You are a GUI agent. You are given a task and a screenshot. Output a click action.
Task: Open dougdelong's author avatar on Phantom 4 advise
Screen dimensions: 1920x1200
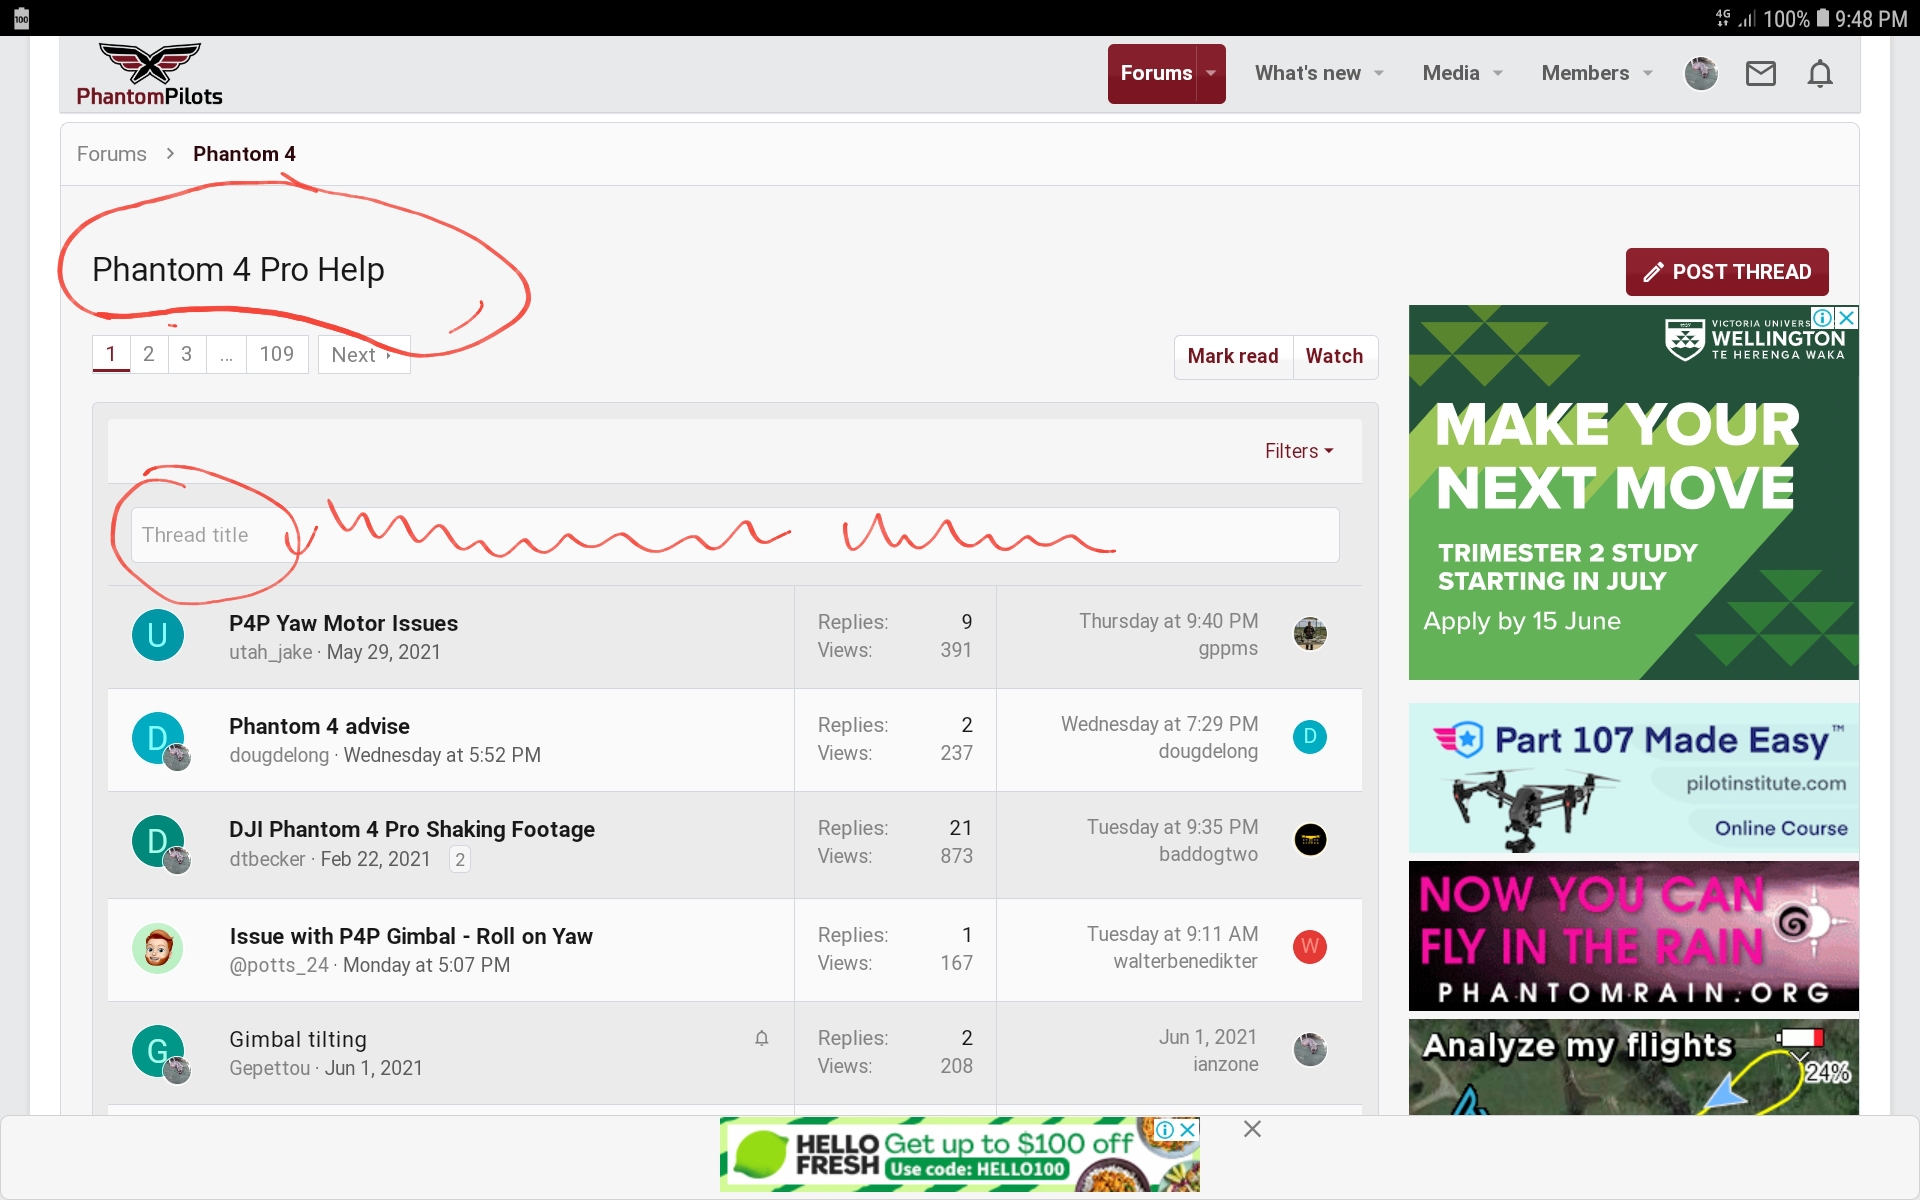coord(158,738)
